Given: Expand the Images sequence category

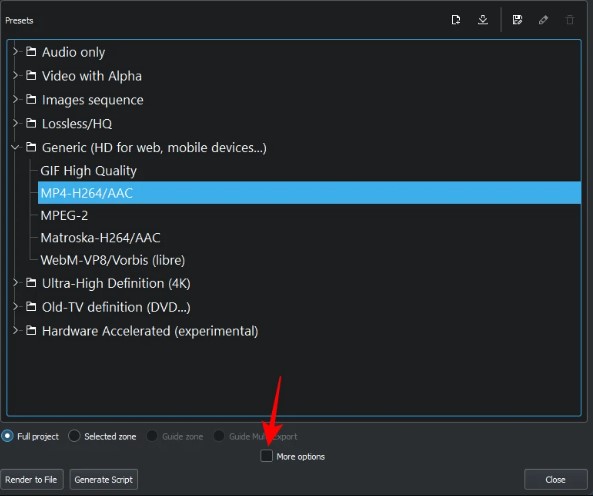Looking at the screenshot, I should (15, 99).
